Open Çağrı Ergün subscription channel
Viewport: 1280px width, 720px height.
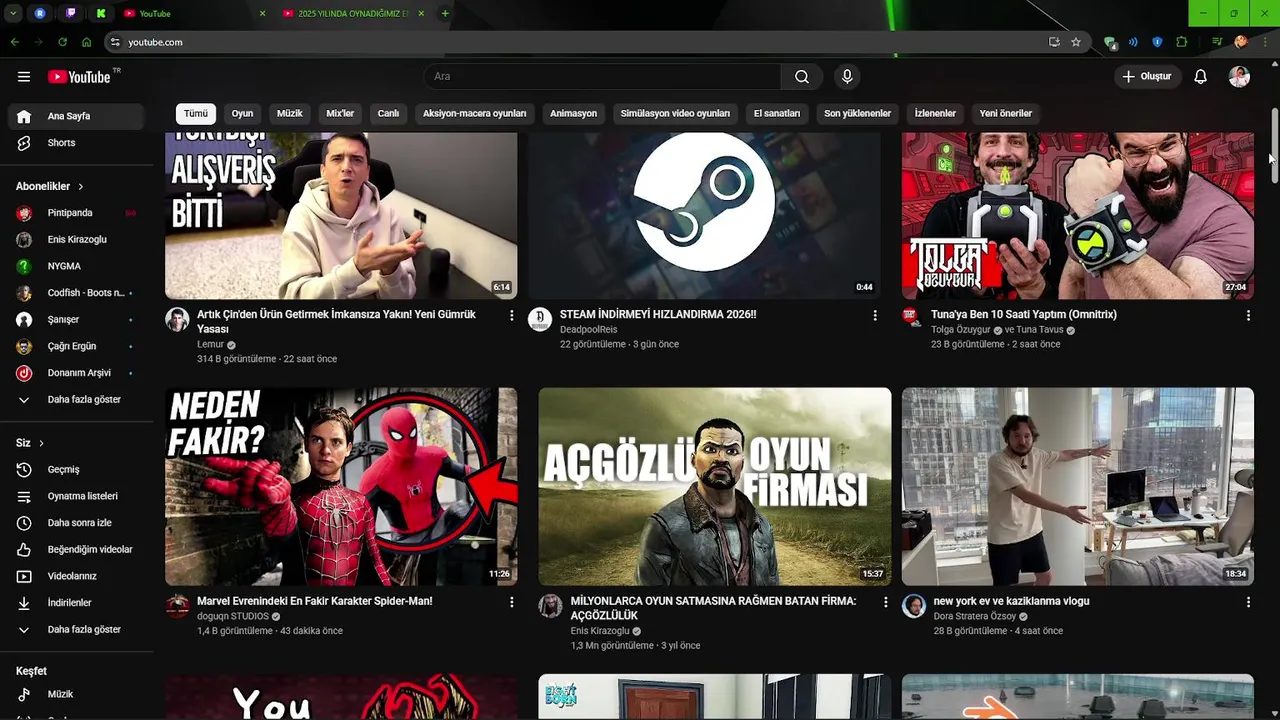pyautogui.click(x=76, y=346)
